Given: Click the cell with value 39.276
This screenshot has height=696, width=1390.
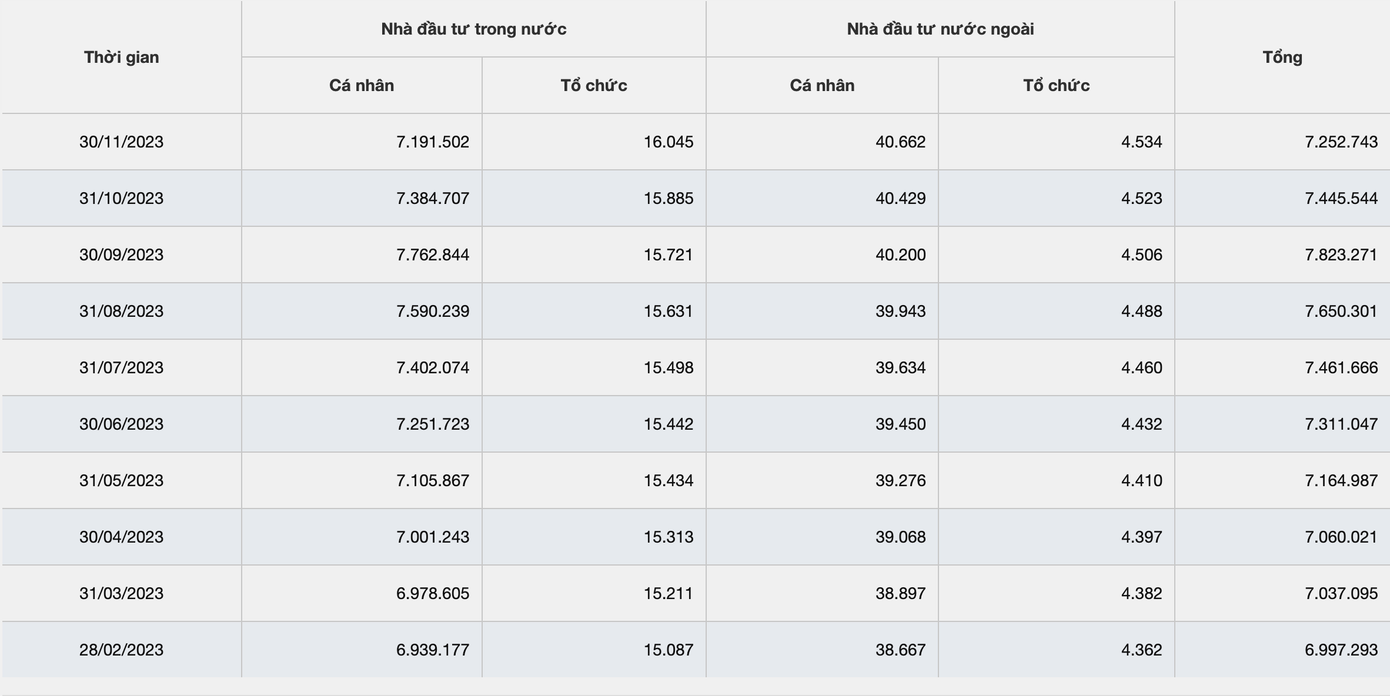Looking at the screenshot, I should click(x=900, y=481).
